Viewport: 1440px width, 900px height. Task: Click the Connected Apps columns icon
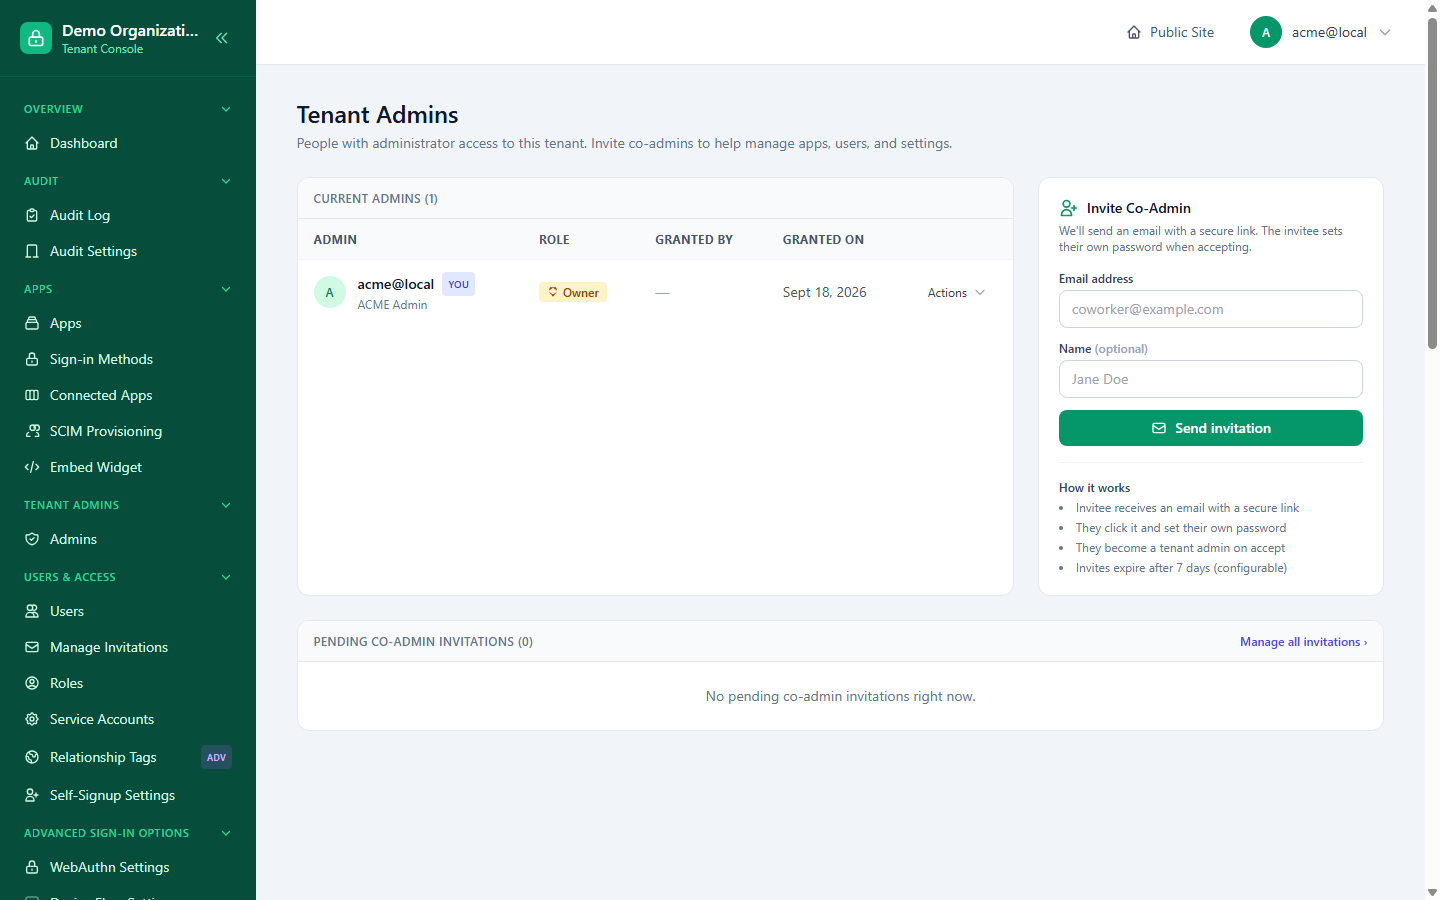pos(32,395)
